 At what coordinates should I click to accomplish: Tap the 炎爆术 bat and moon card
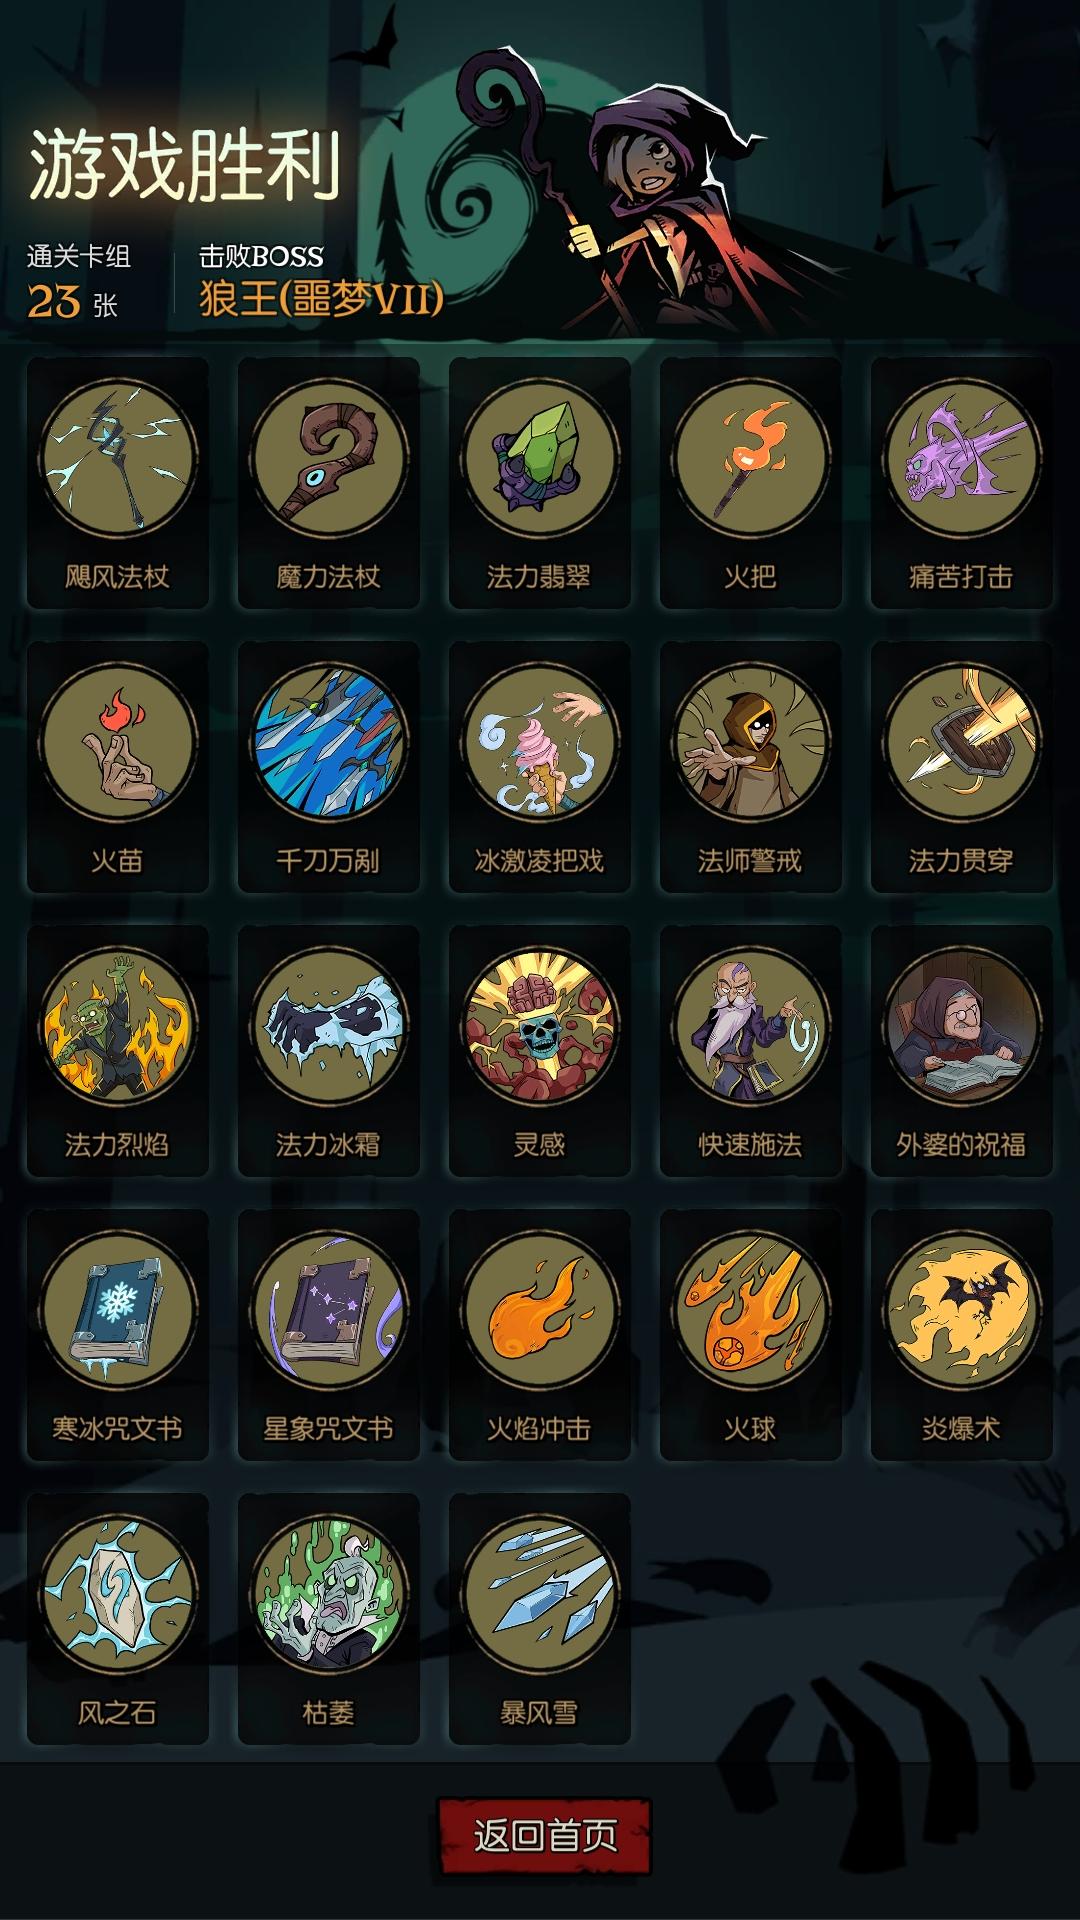[x=962, y=1335]
